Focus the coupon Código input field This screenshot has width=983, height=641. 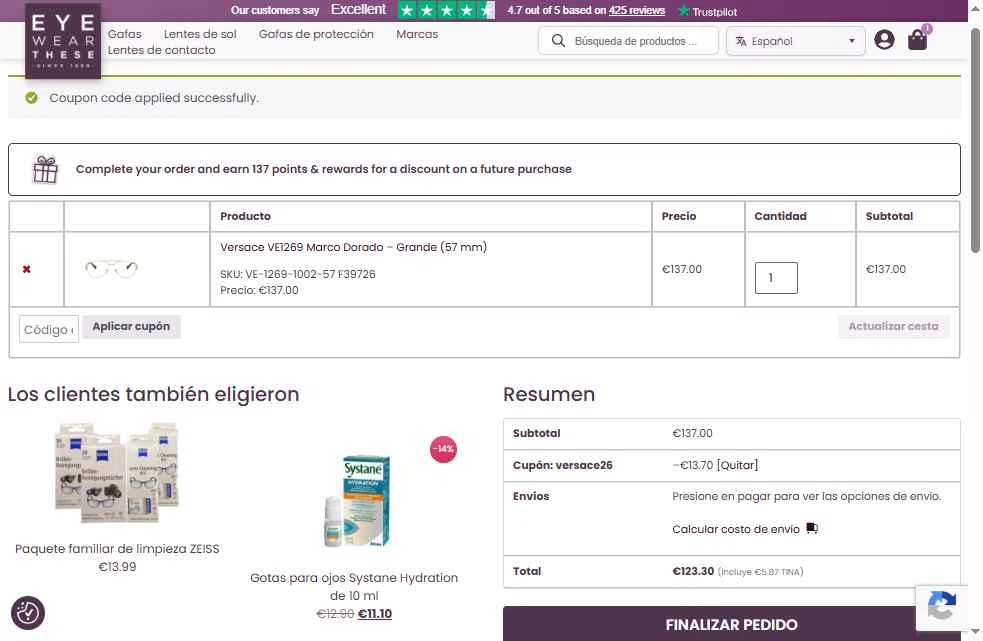[49, 329]
